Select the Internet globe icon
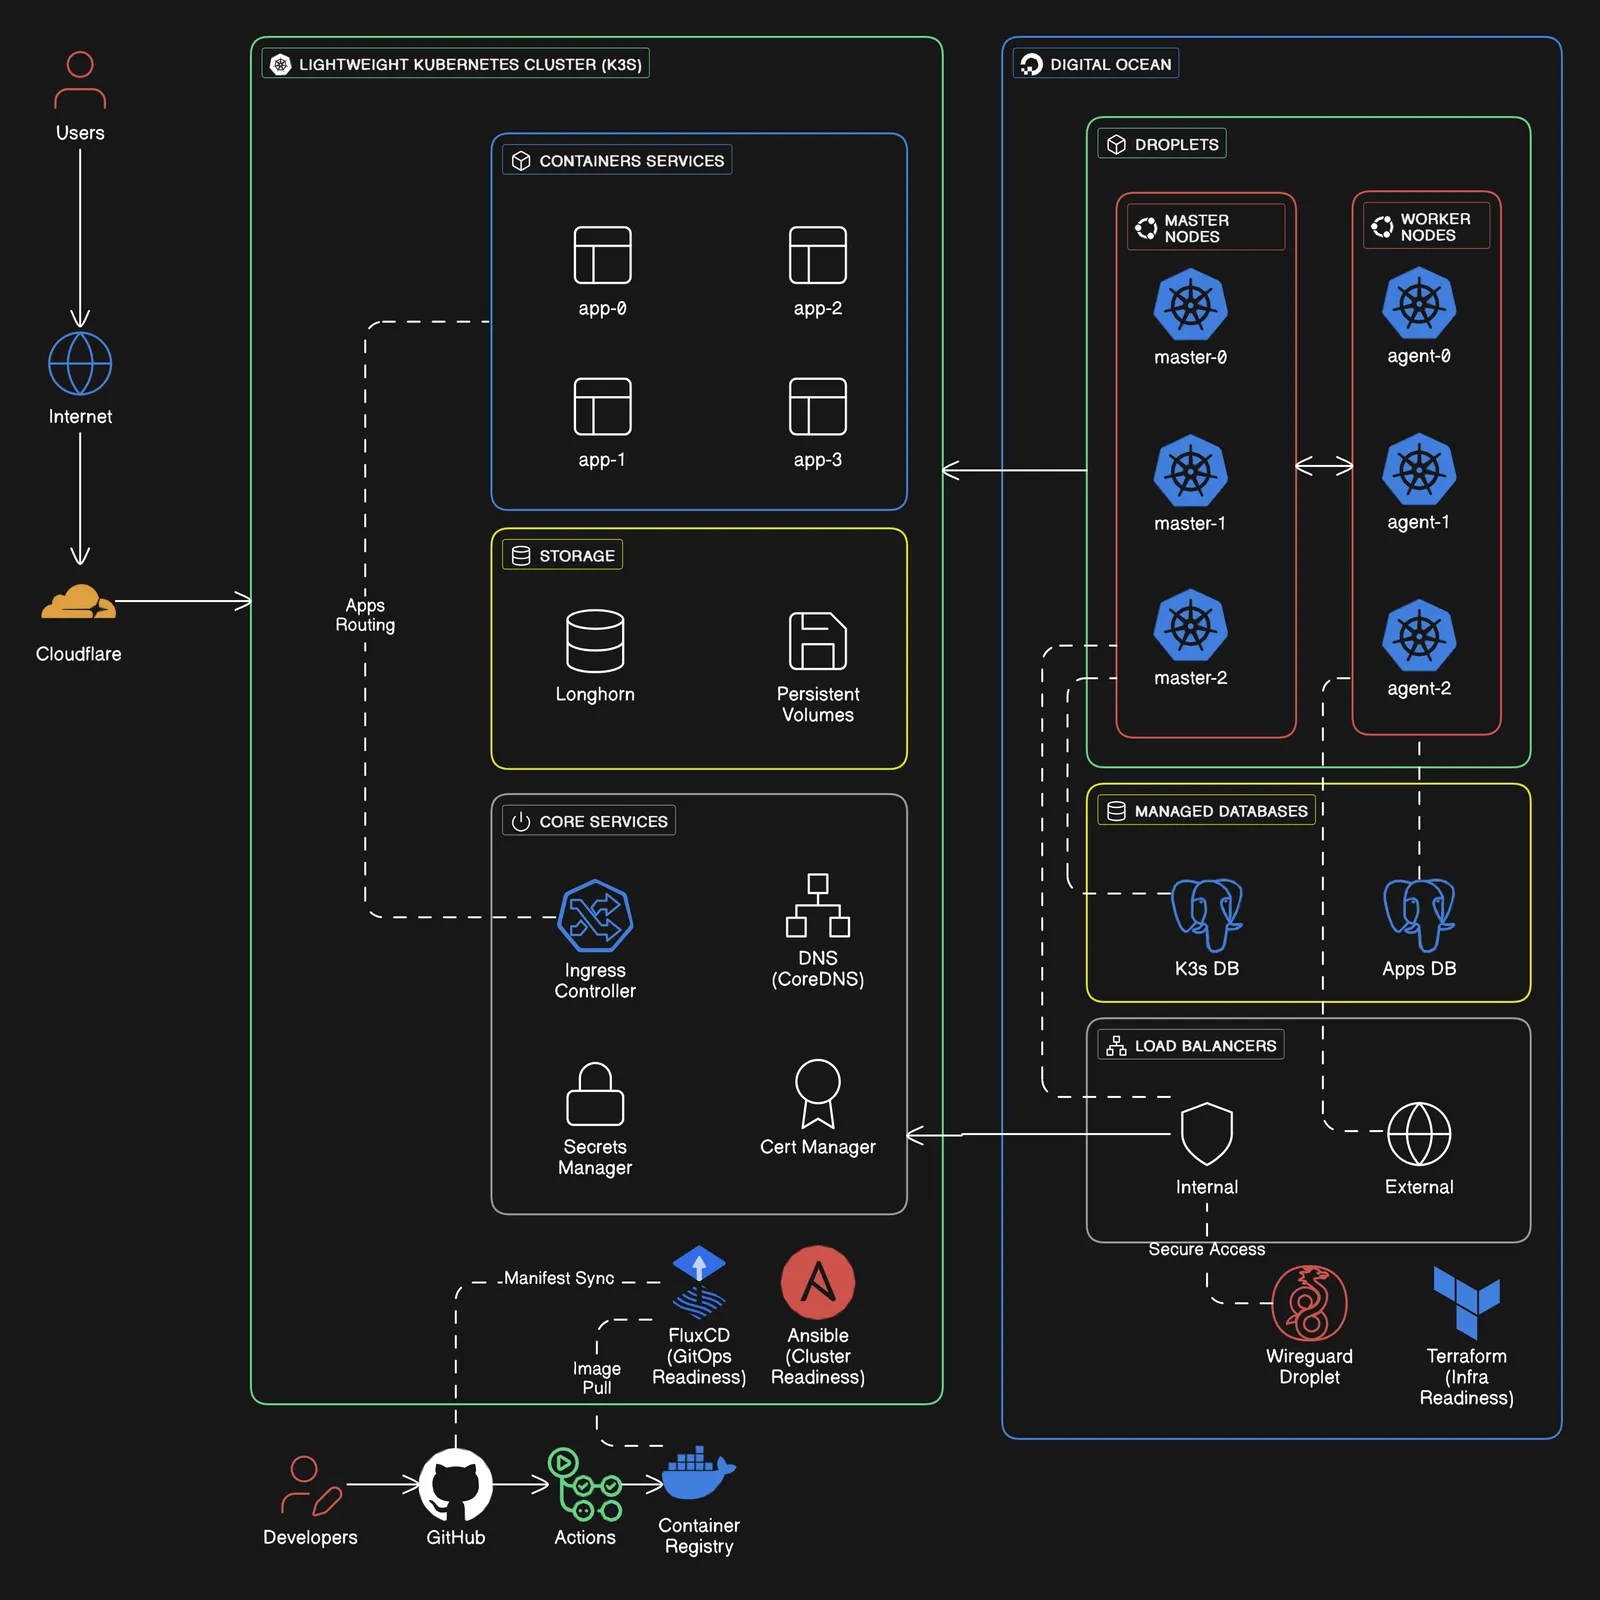The height and width of the screenshot is (1600, 1600). coord(80,363)
